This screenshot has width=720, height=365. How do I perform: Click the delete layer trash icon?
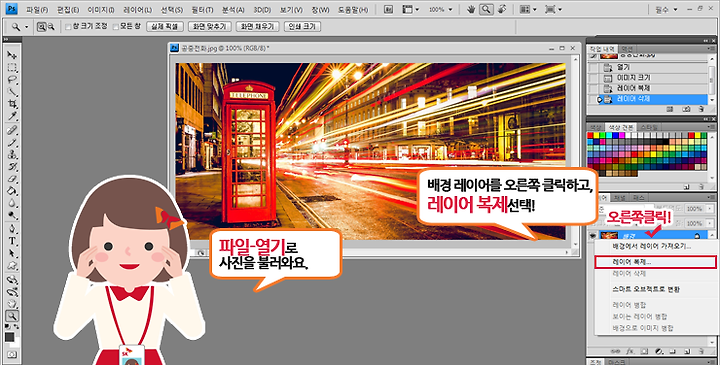[x=701, y=351]
